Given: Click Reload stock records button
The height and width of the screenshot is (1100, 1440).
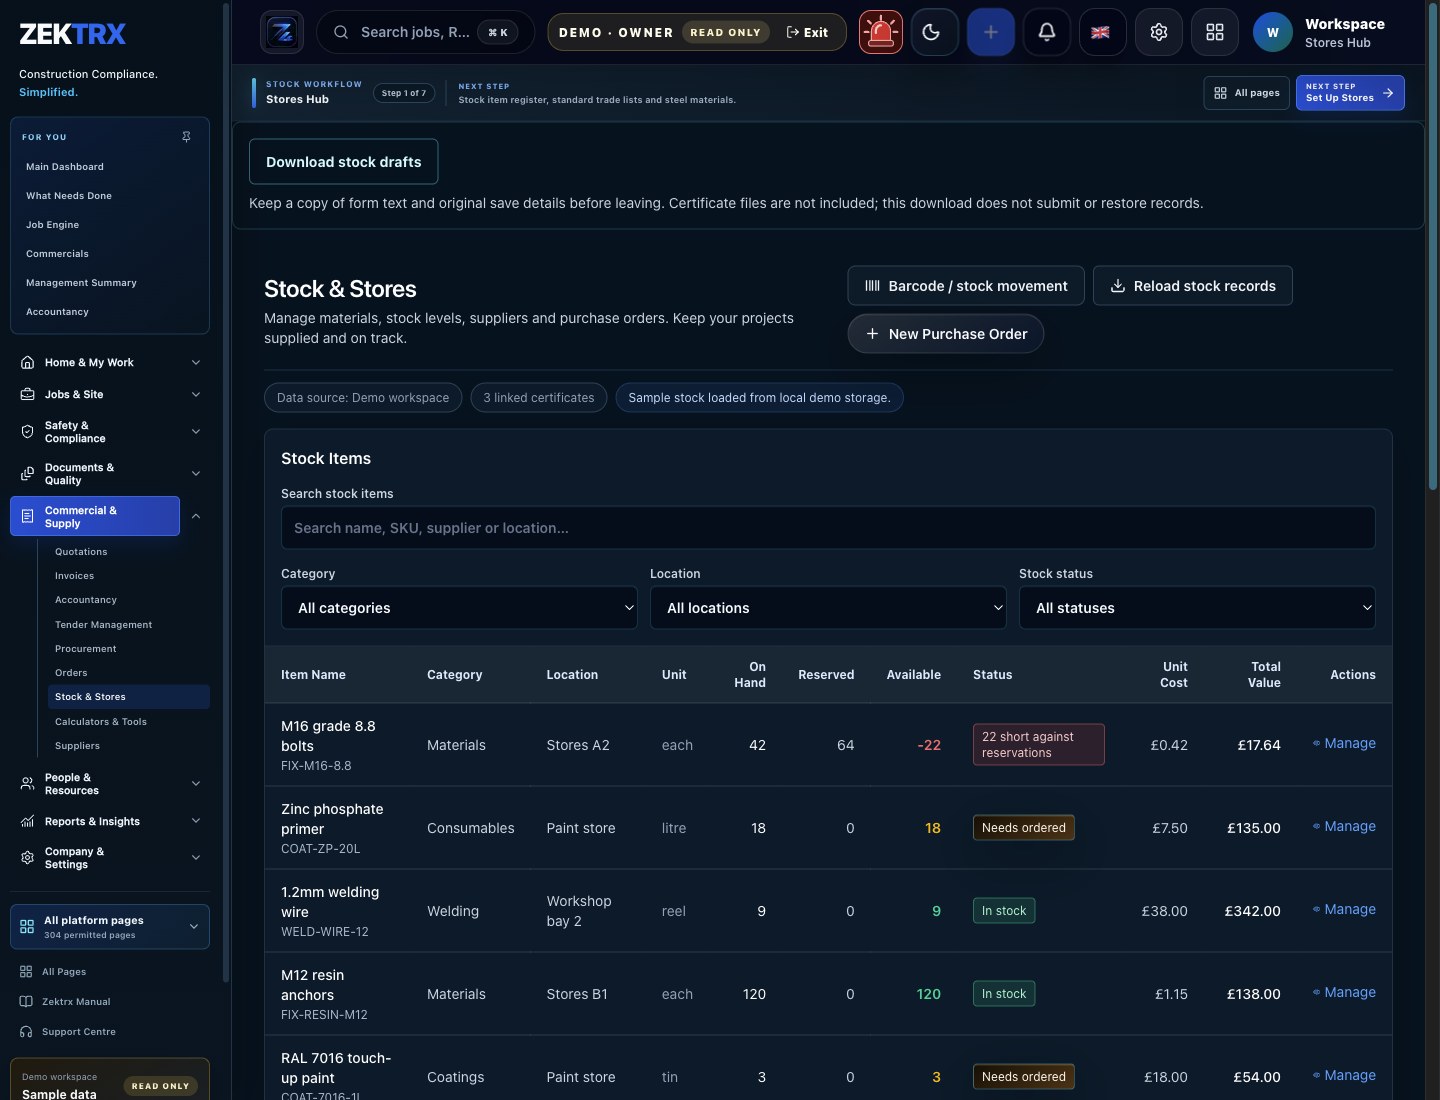Looking at the screenshot, I should pyautogui.click(x=1193, y=286).
